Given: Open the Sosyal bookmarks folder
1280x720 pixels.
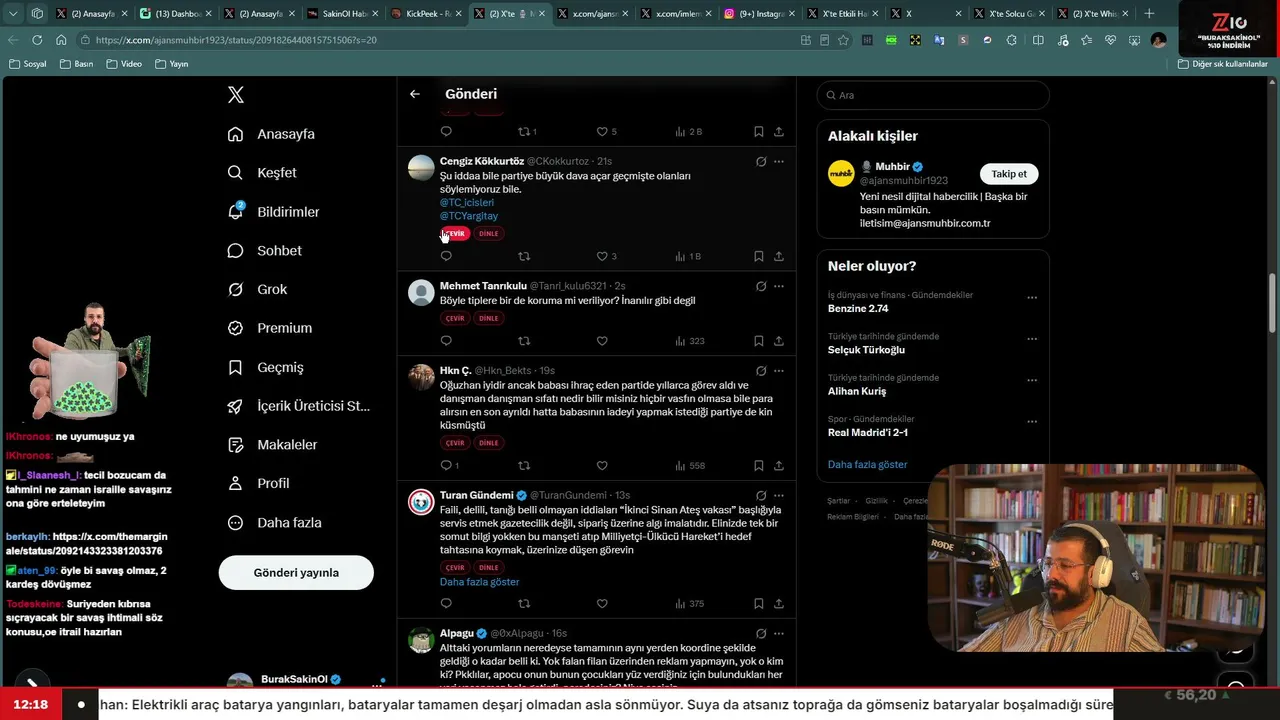Looking at the screenshot, I should click(28, 64).
